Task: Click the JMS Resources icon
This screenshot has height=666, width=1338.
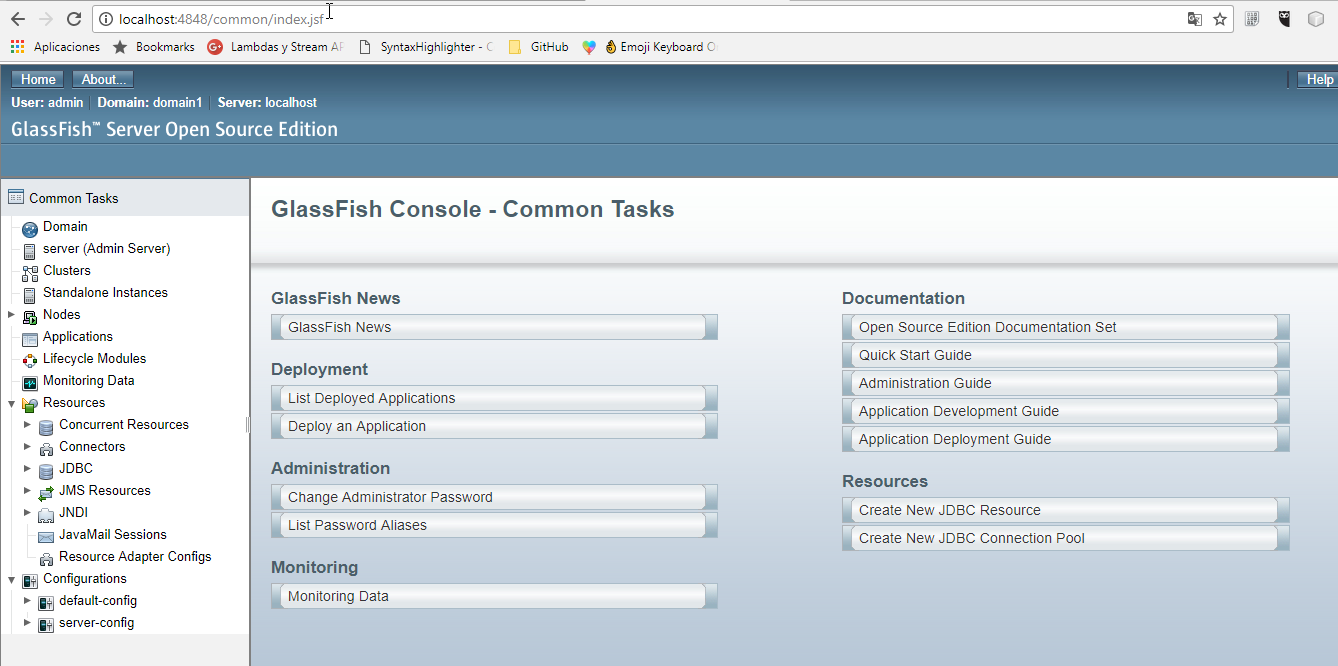Action: 45,490
